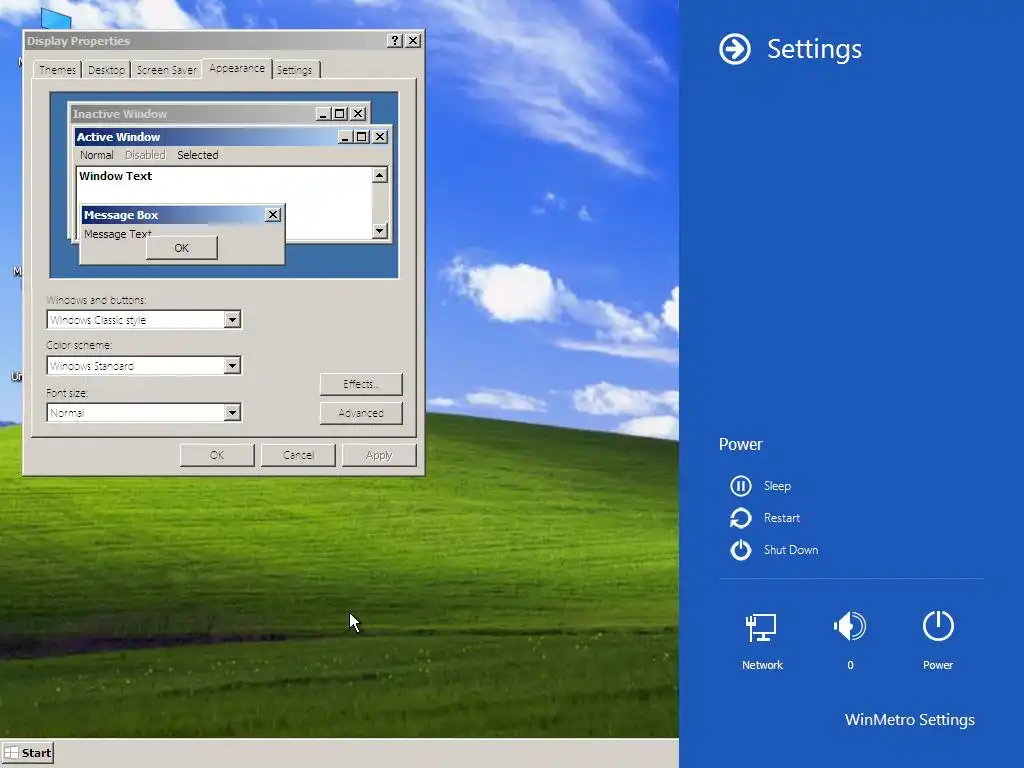Click the Sleep label text

coord(777,486)
